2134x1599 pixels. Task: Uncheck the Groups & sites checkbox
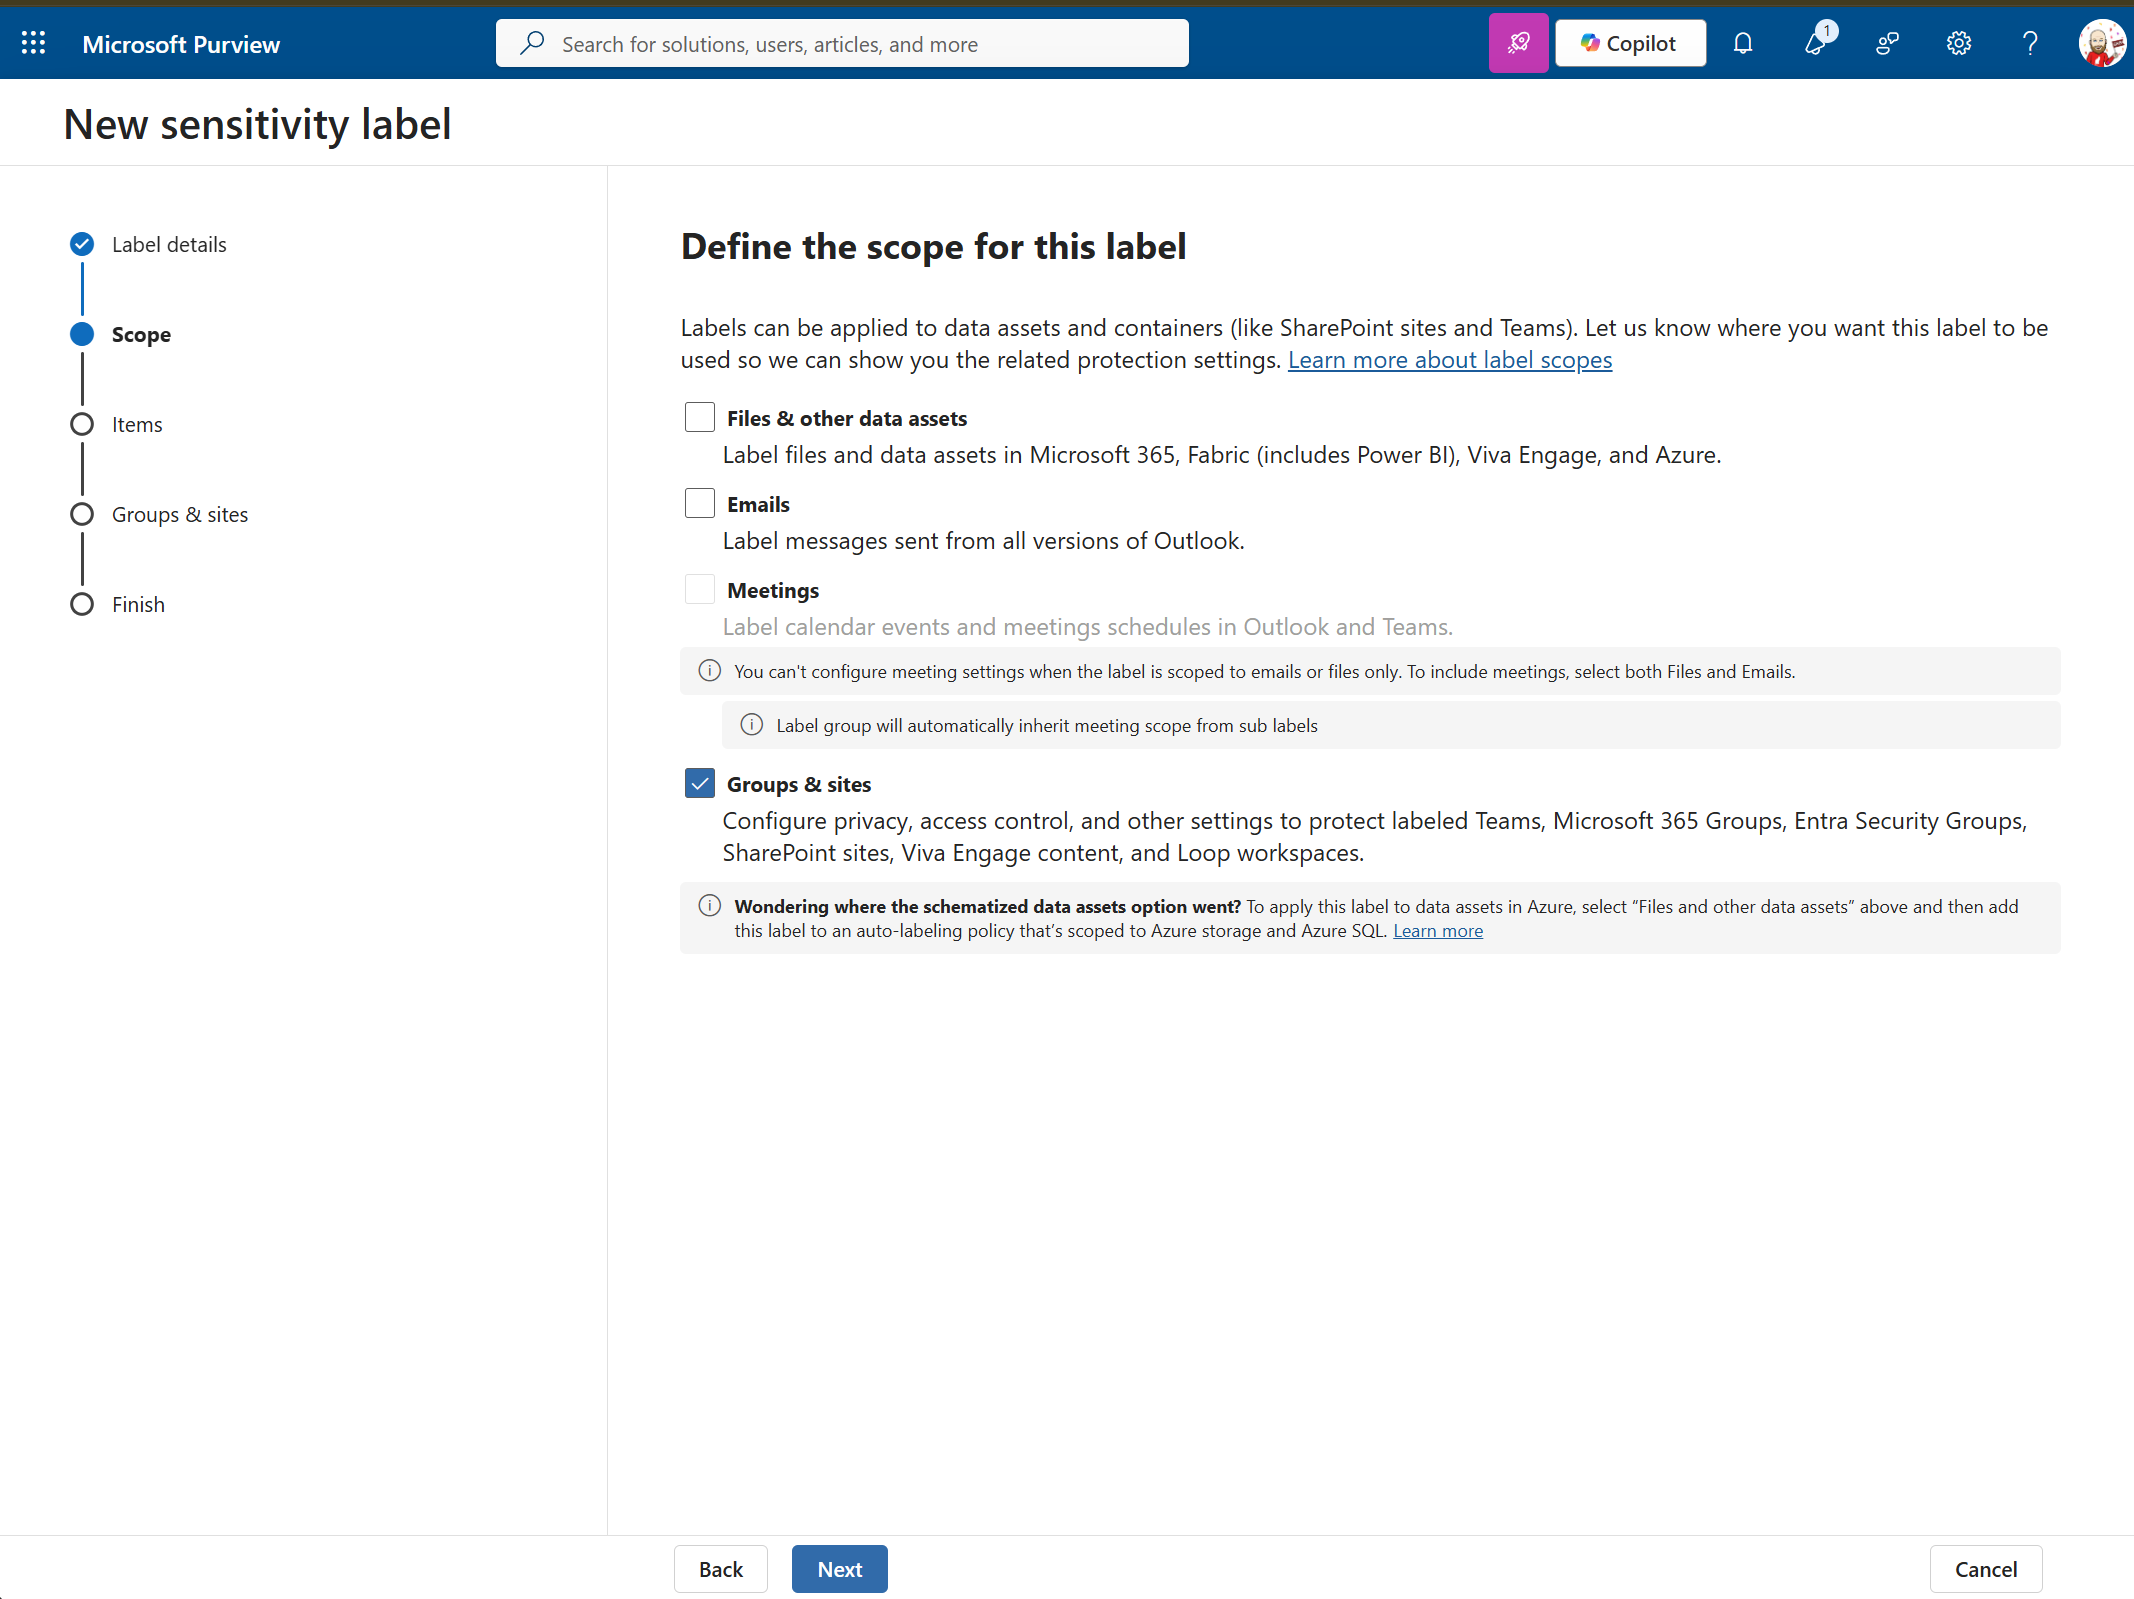(x=700, y=783)
